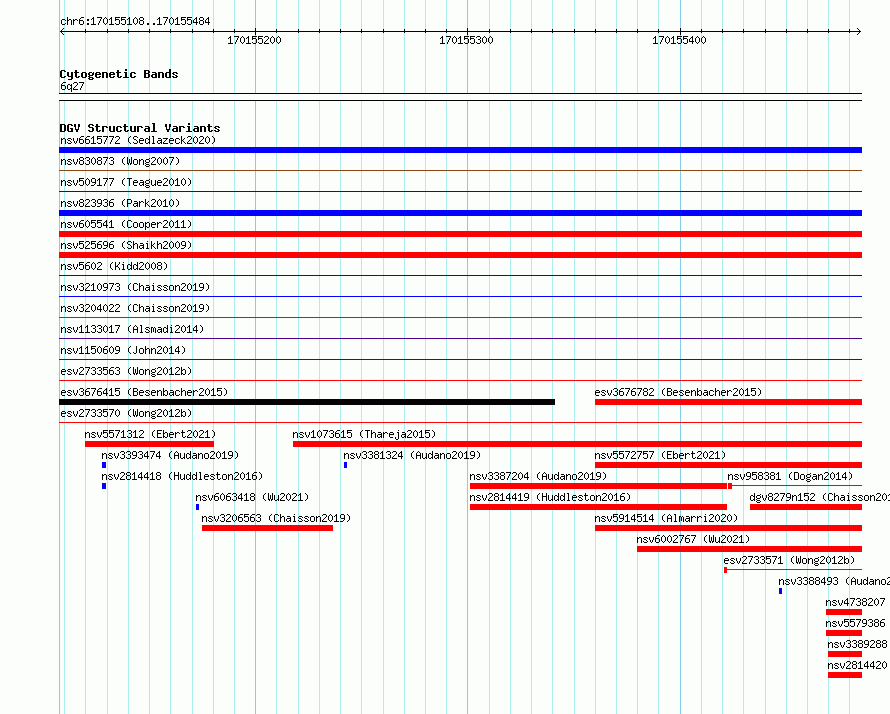The width and height of the screenshot is (890, 714).
Task: Open nsv5914514 (Almarri2020) label
Action: point(666,518)
